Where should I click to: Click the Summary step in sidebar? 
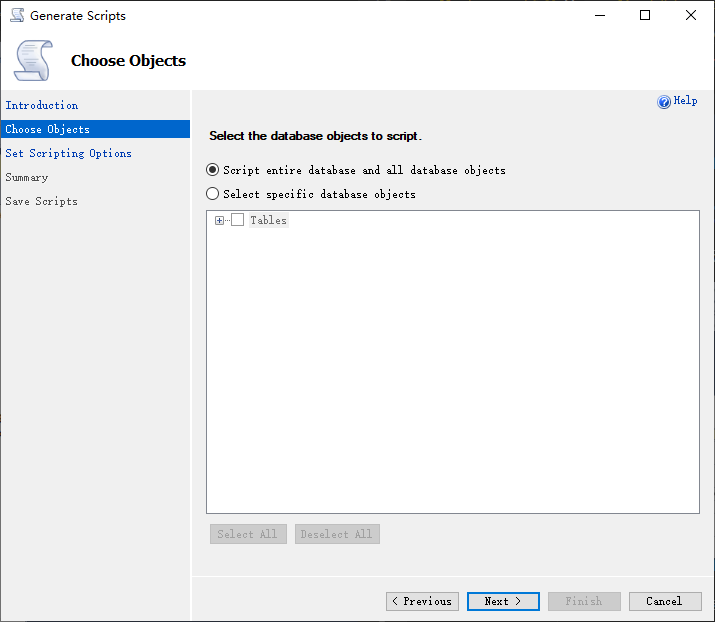point(27,177)
